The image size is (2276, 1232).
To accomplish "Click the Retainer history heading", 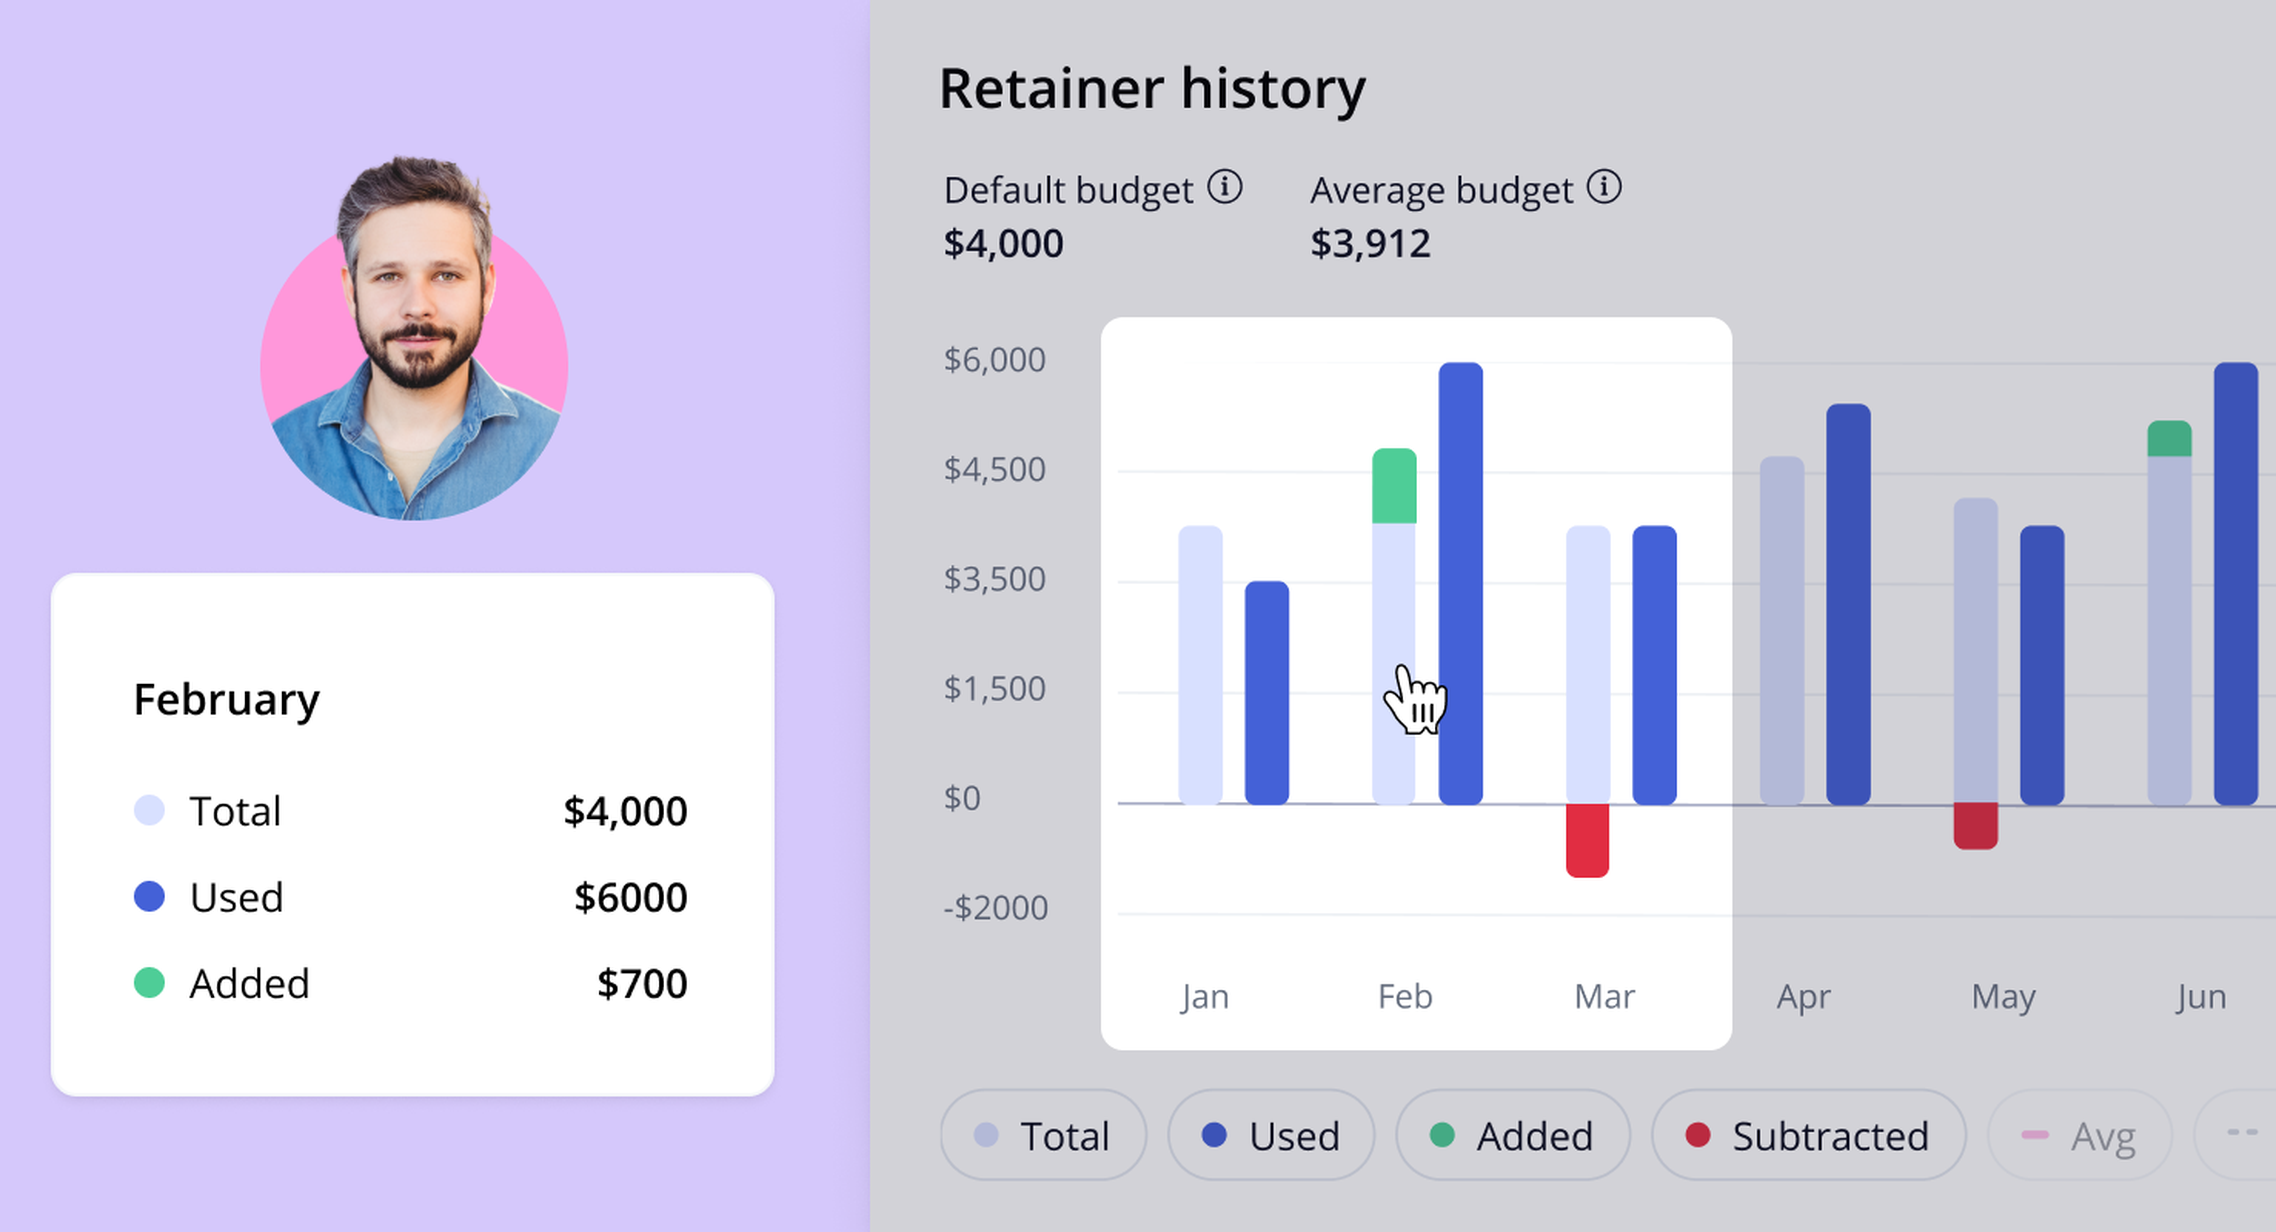I will [x=1151, y=88].
